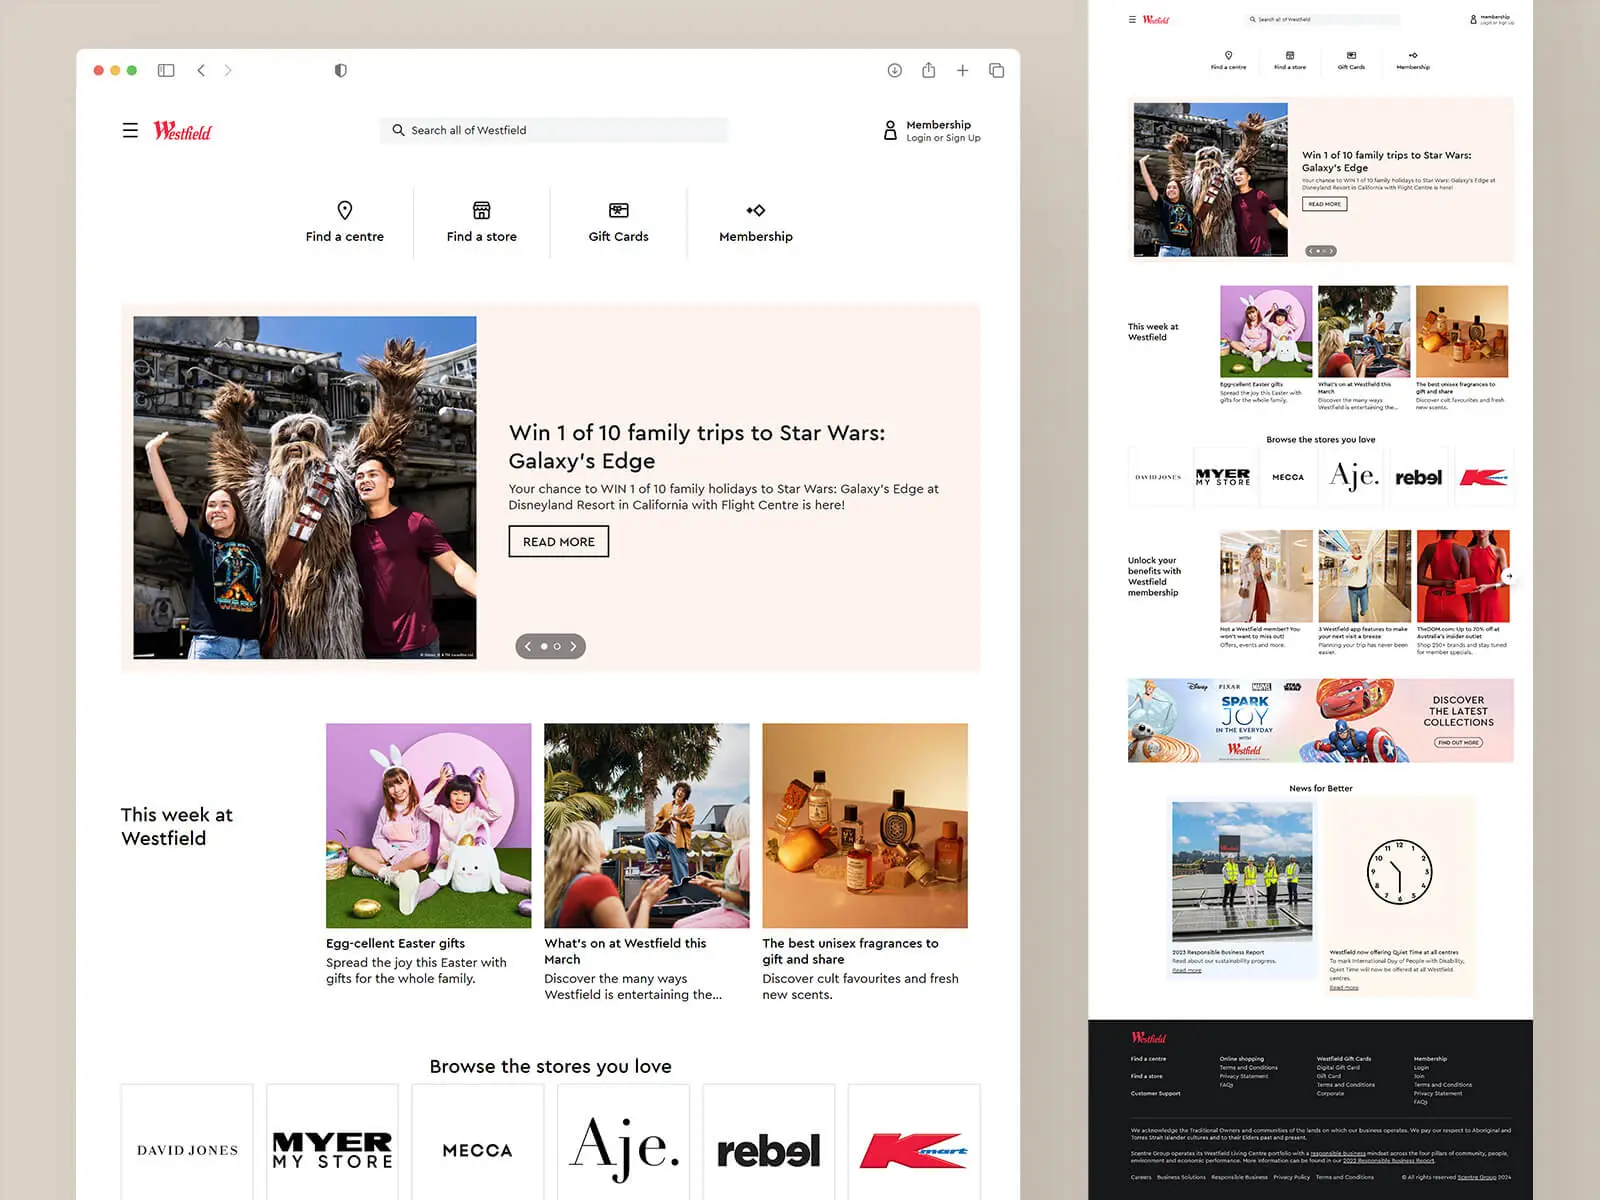Click READ MORE button in browser hero
This screenshot has height=1200, width=1600.
[558, 542]
